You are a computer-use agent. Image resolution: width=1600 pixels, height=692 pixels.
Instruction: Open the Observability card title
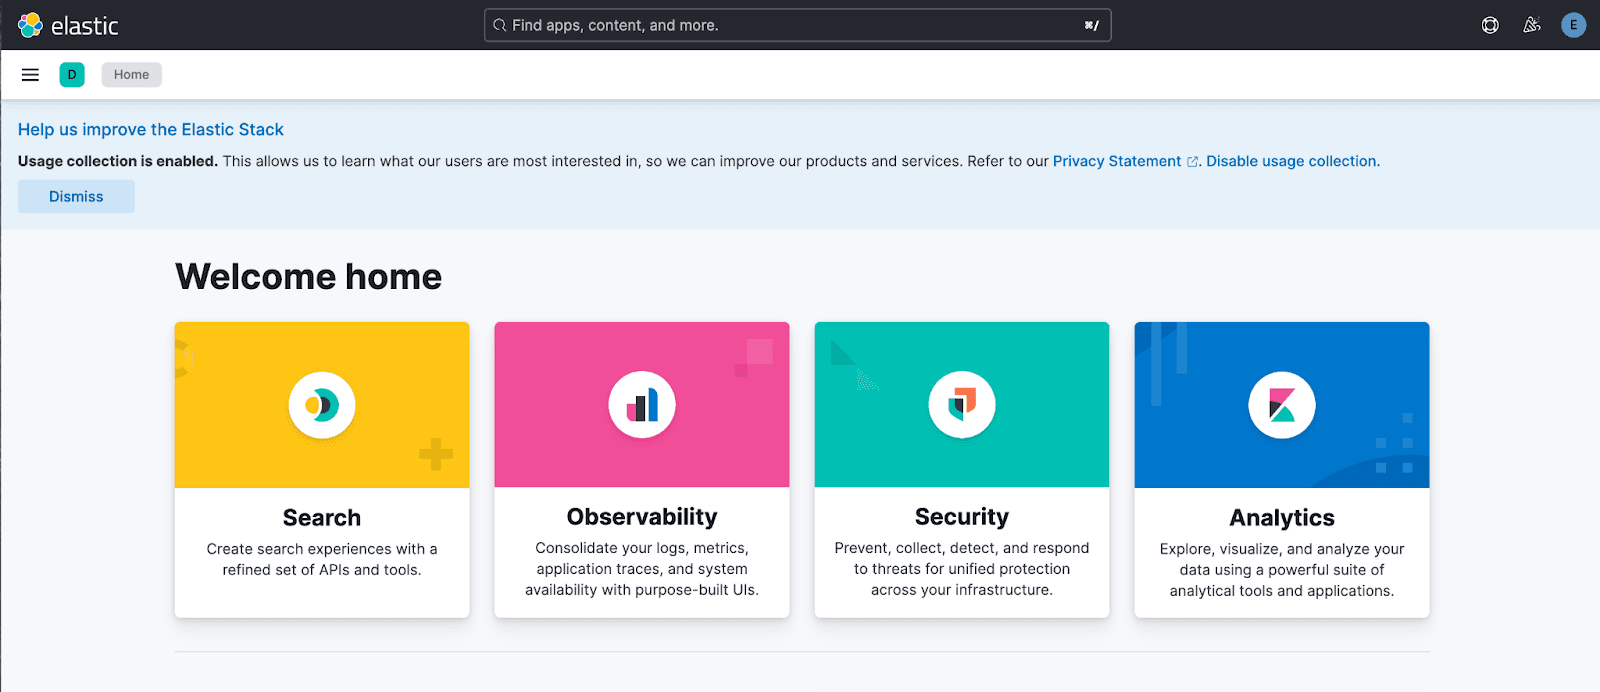642,517
